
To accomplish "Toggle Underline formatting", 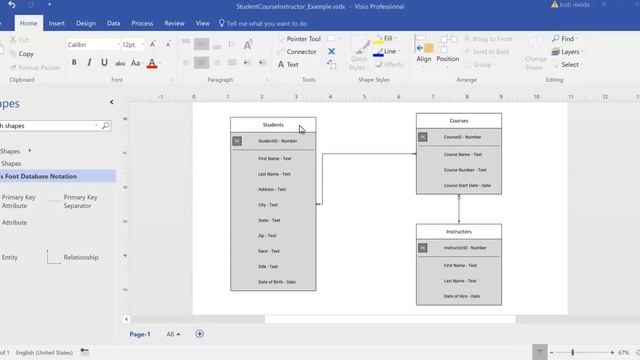I will 104,62.
